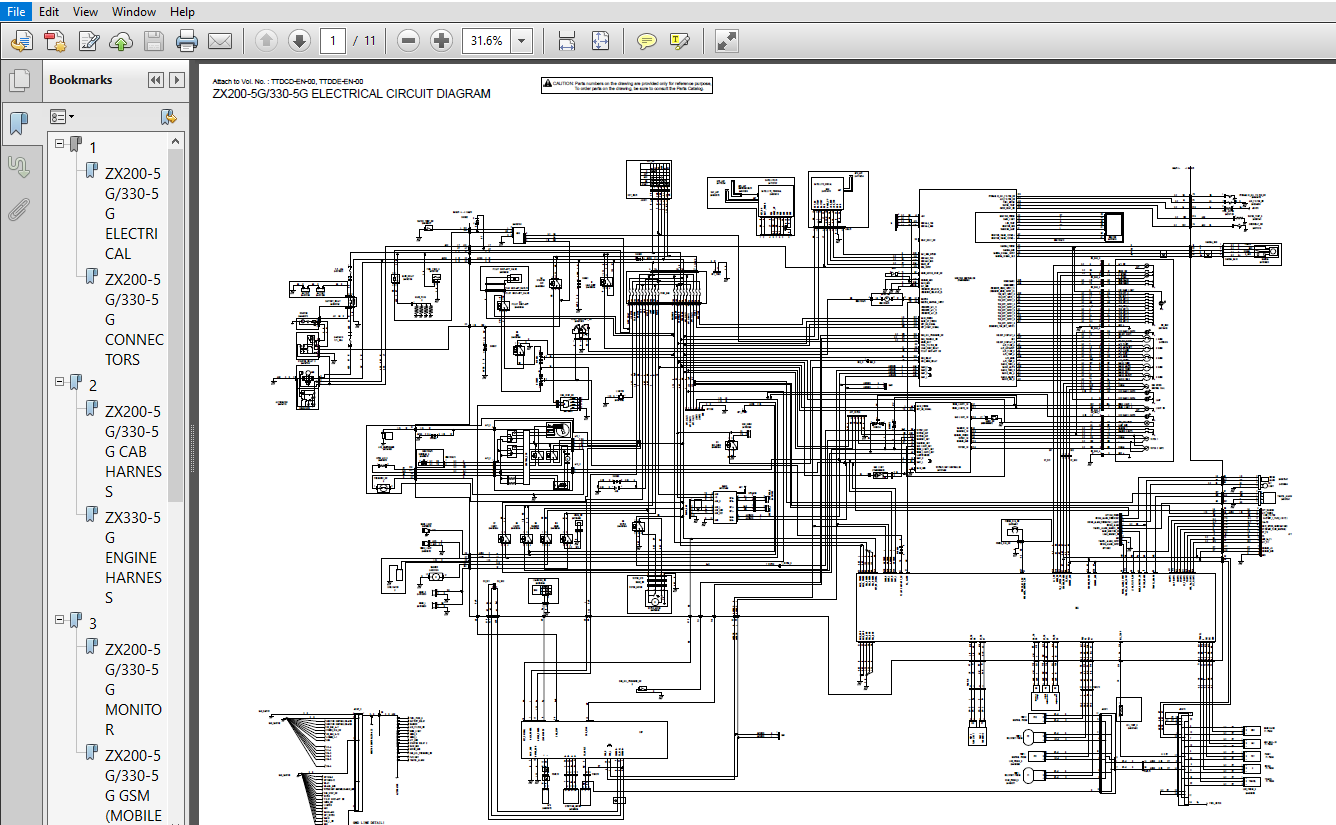The width and height of the screenshot is (1336, 825).
Task: Click the upload to cloud icon
Action: [121, 41]
